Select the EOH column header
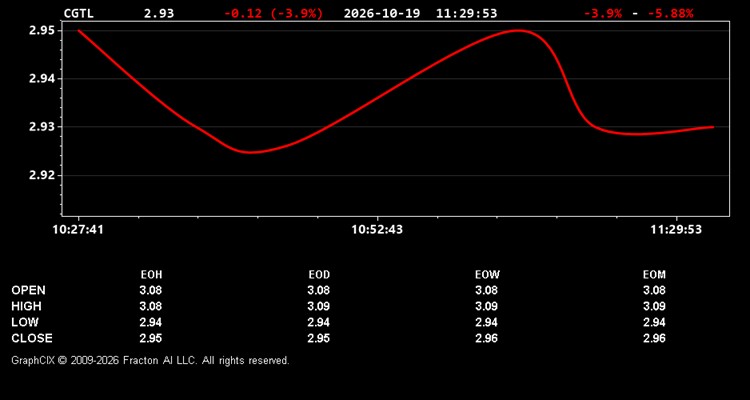The width and height of the screenshot is (750, 400). point(151,275)
